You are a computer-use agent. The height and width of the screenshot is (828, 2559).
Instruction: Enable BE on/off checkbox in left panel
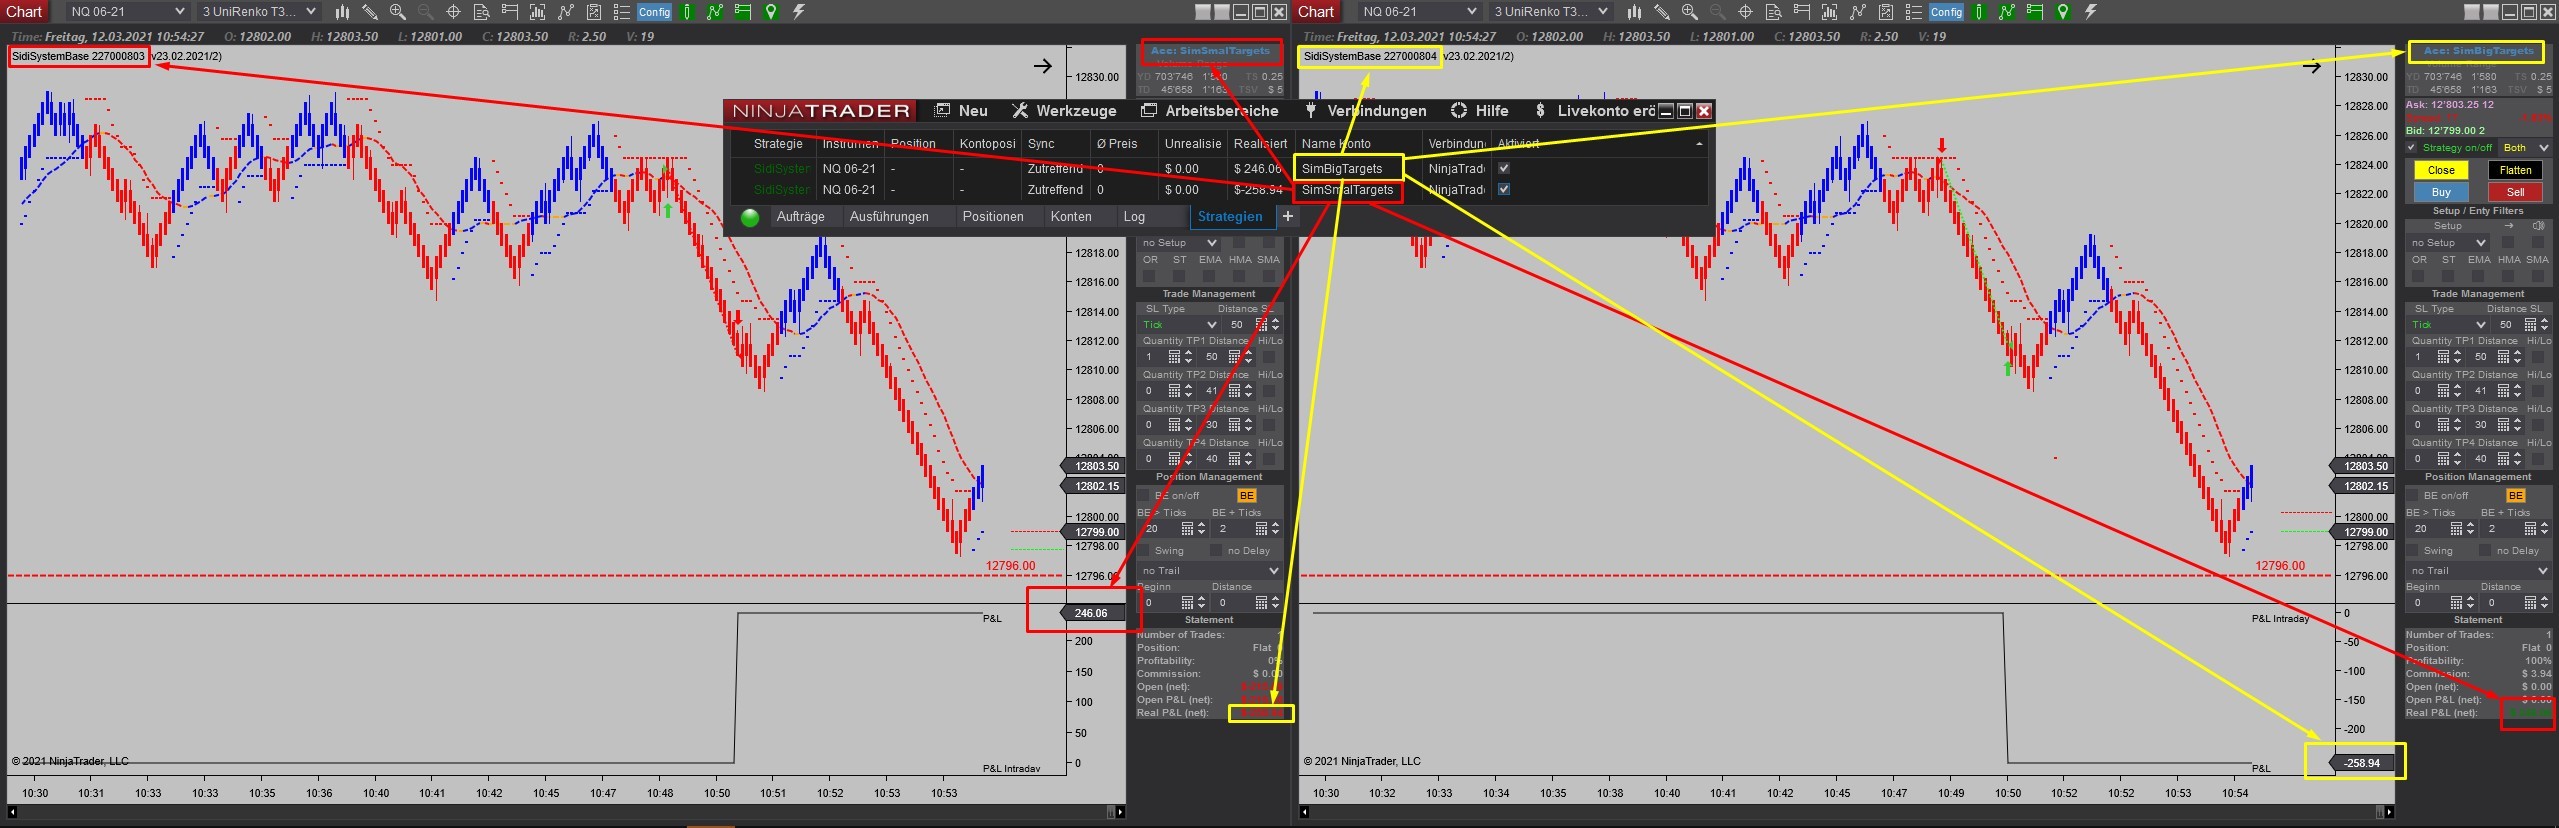tap(1144, 495)
